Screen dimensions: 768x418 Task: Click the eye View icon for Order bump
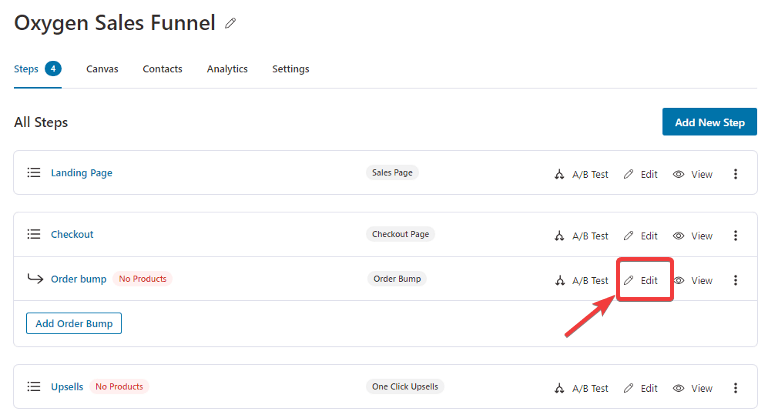(678, 280)
